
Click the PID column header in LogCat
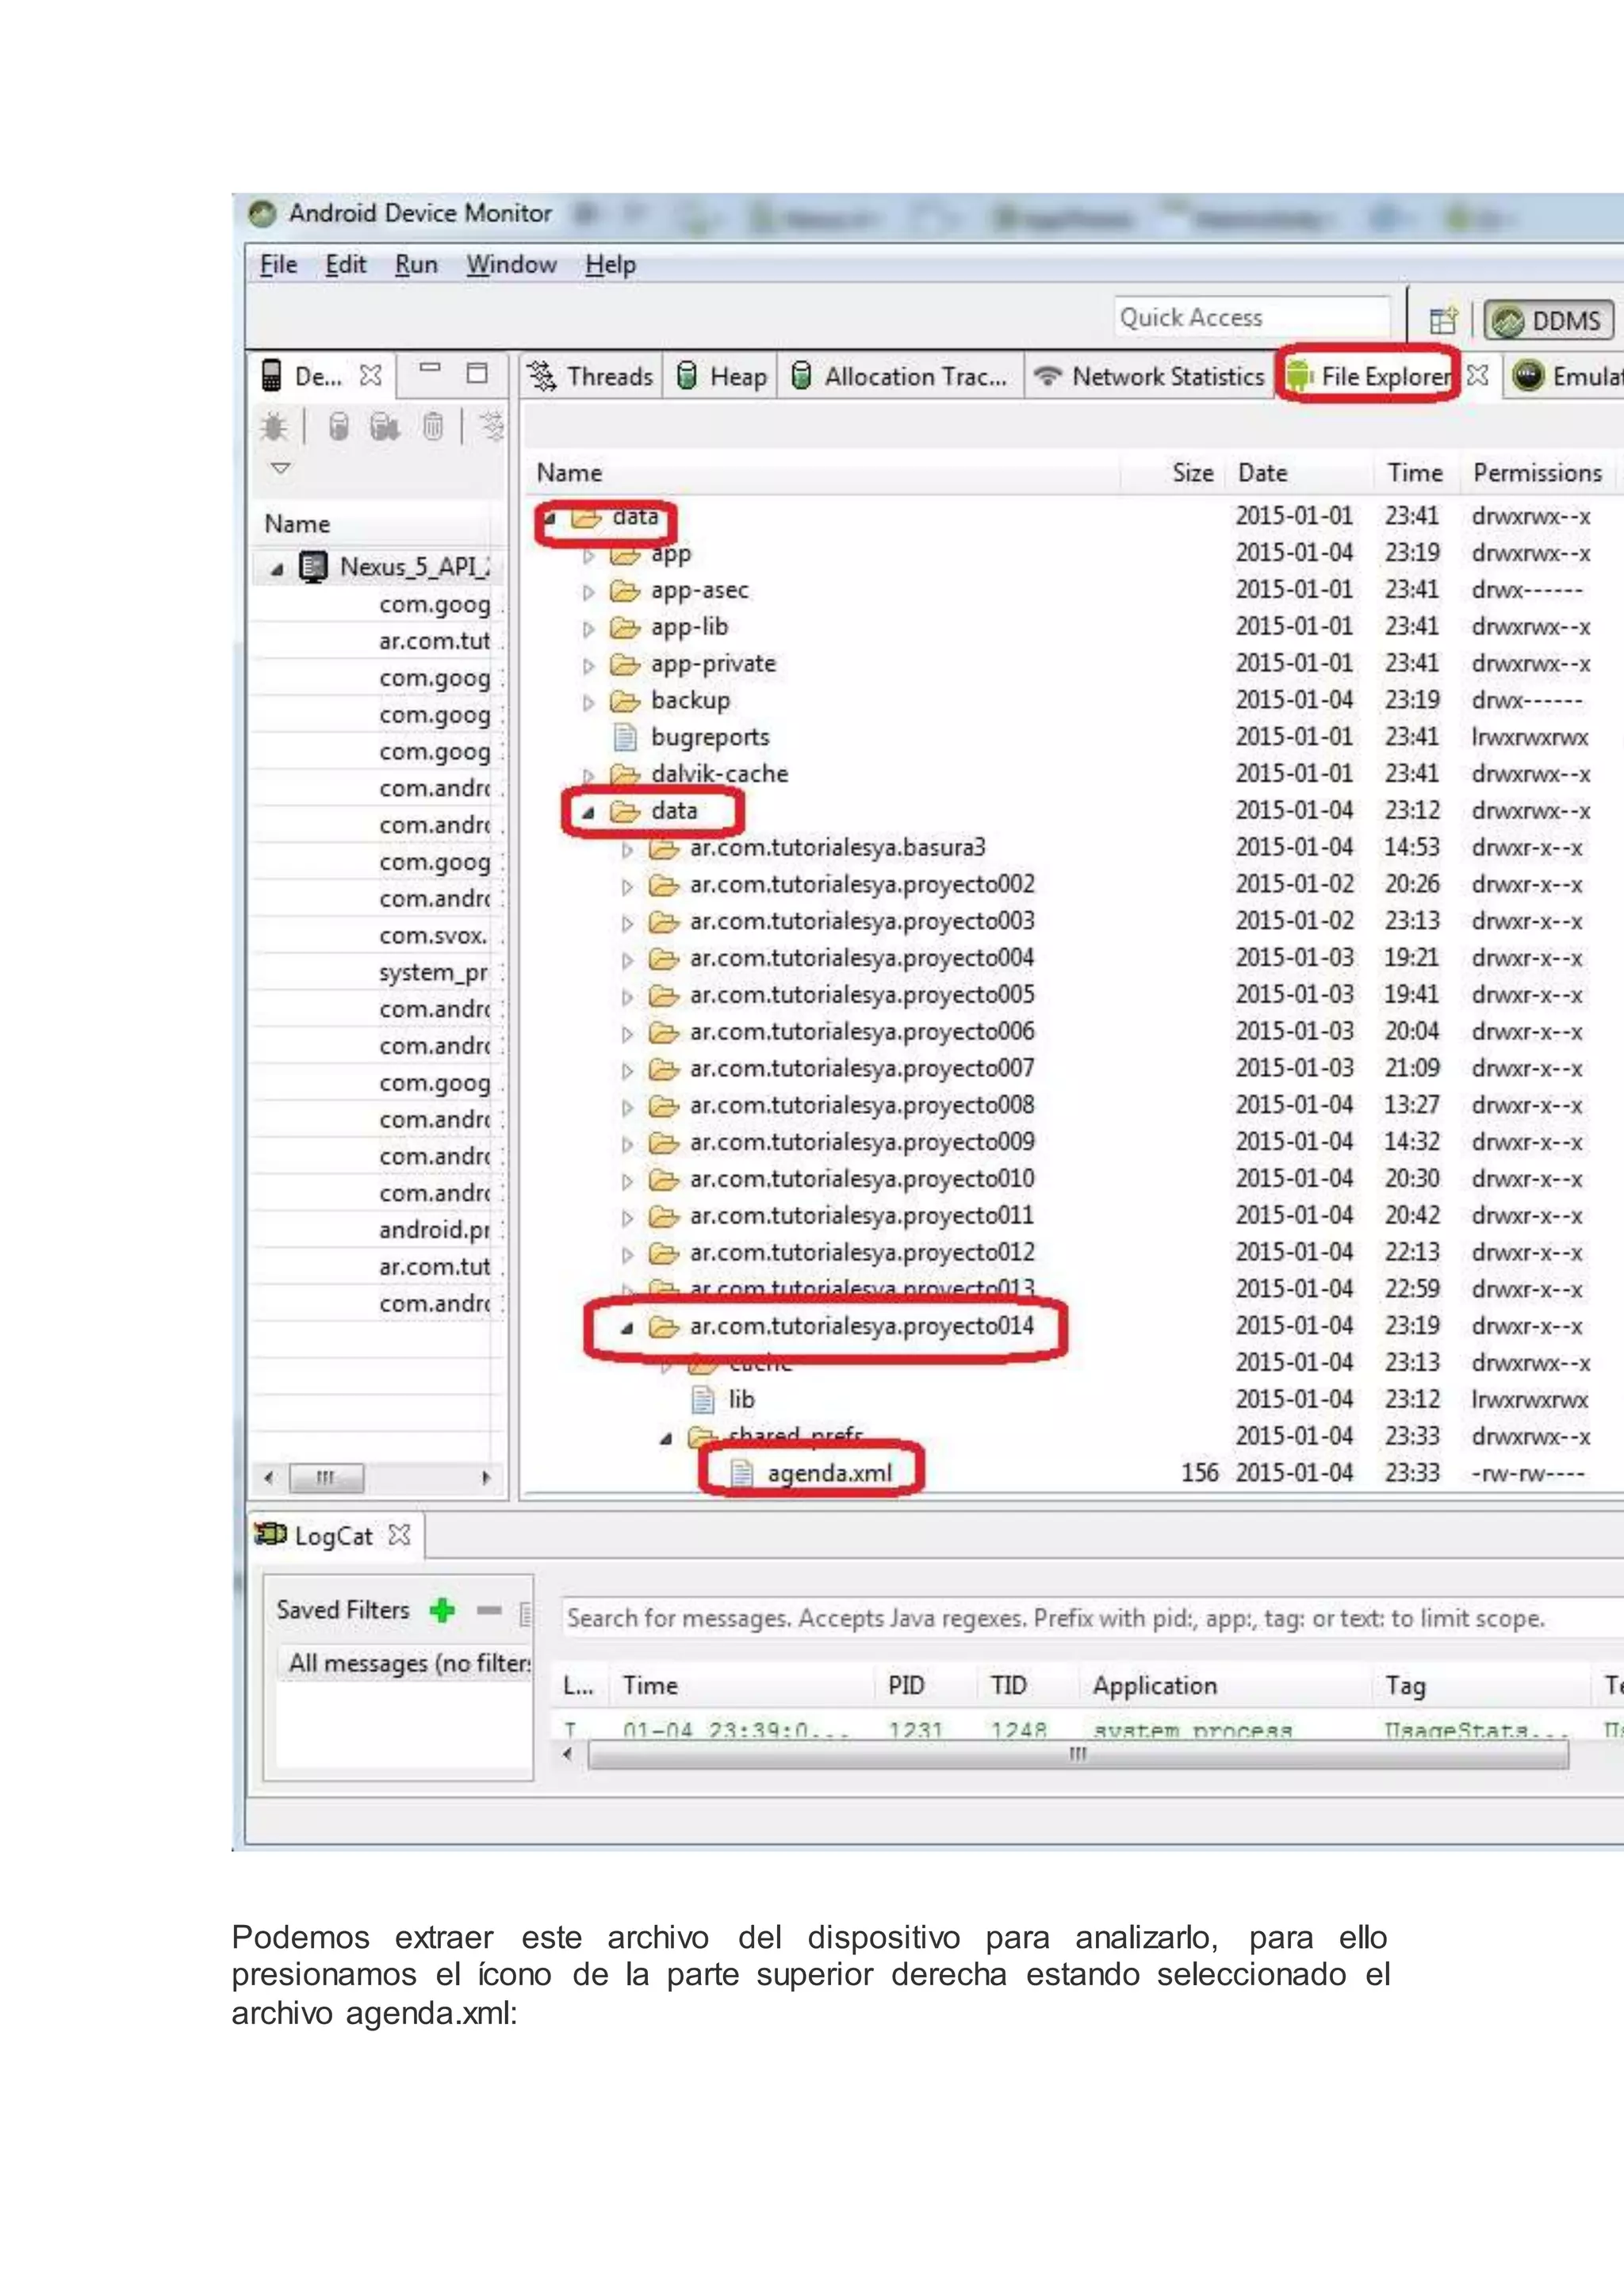point(906,1686)
